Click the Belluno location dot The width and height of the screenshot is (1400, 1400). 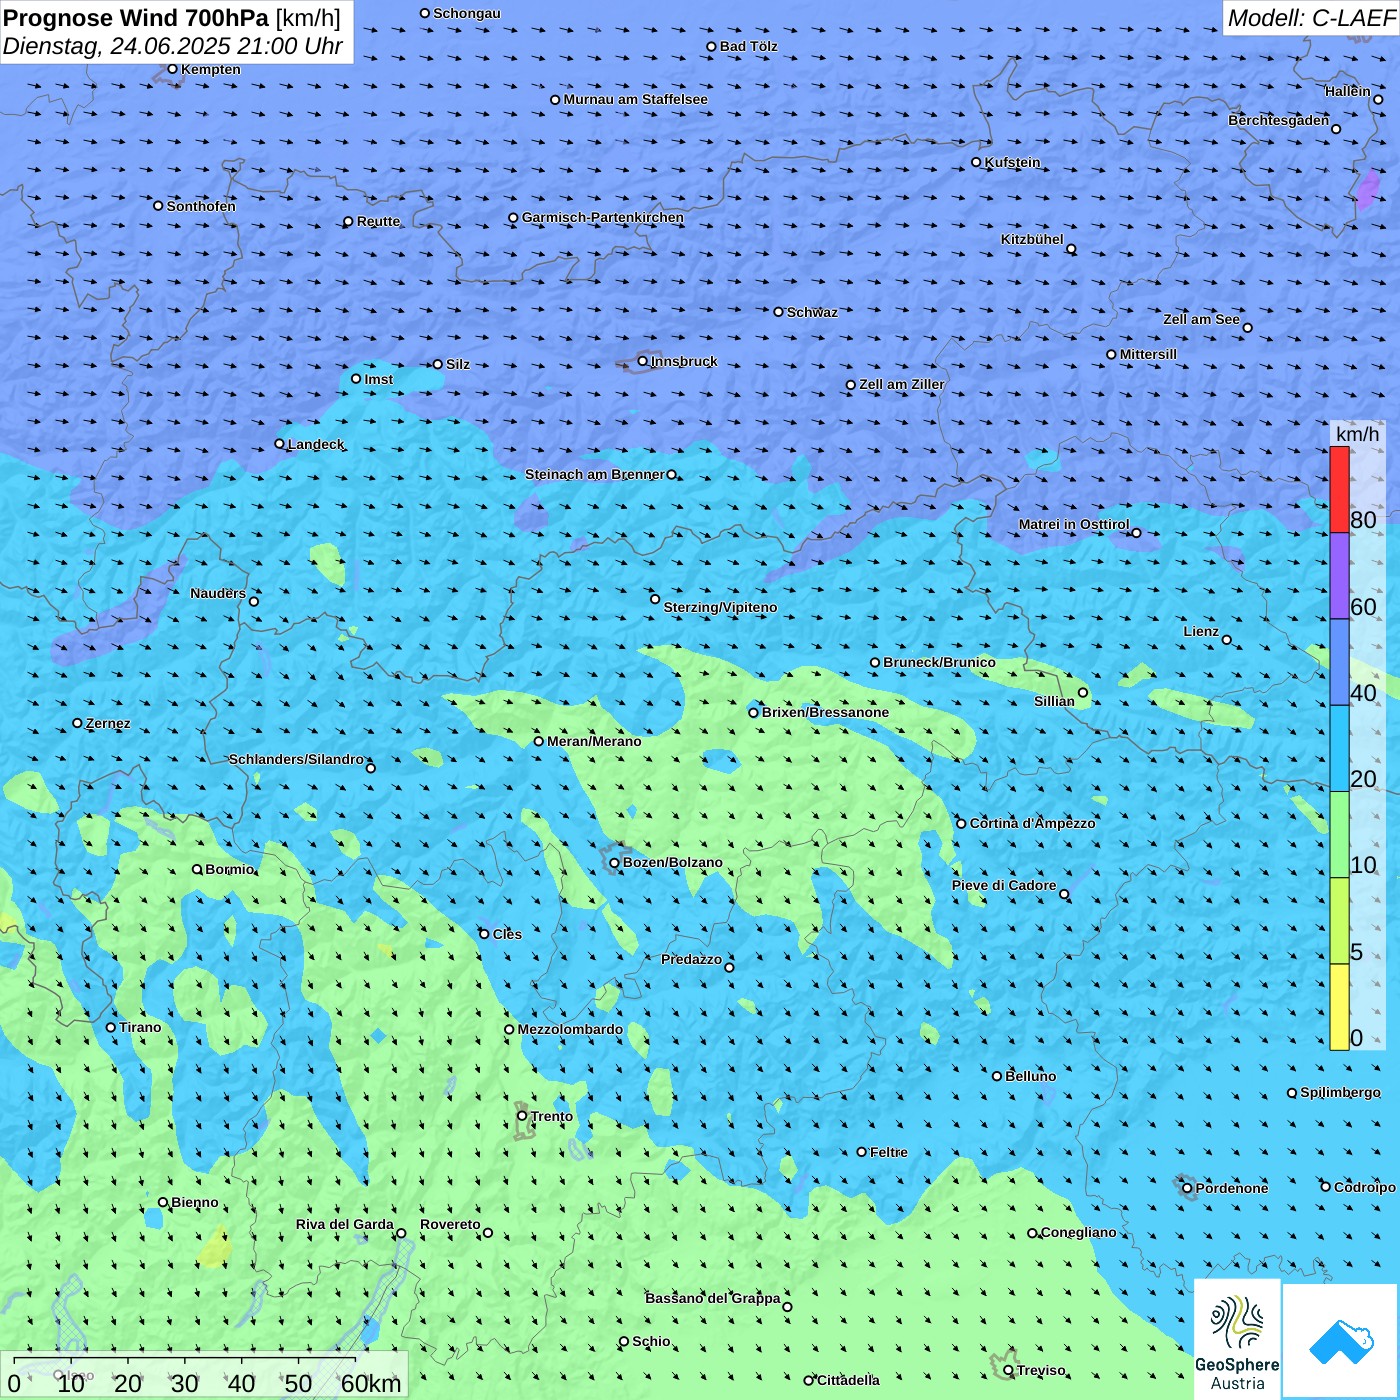997,1076
